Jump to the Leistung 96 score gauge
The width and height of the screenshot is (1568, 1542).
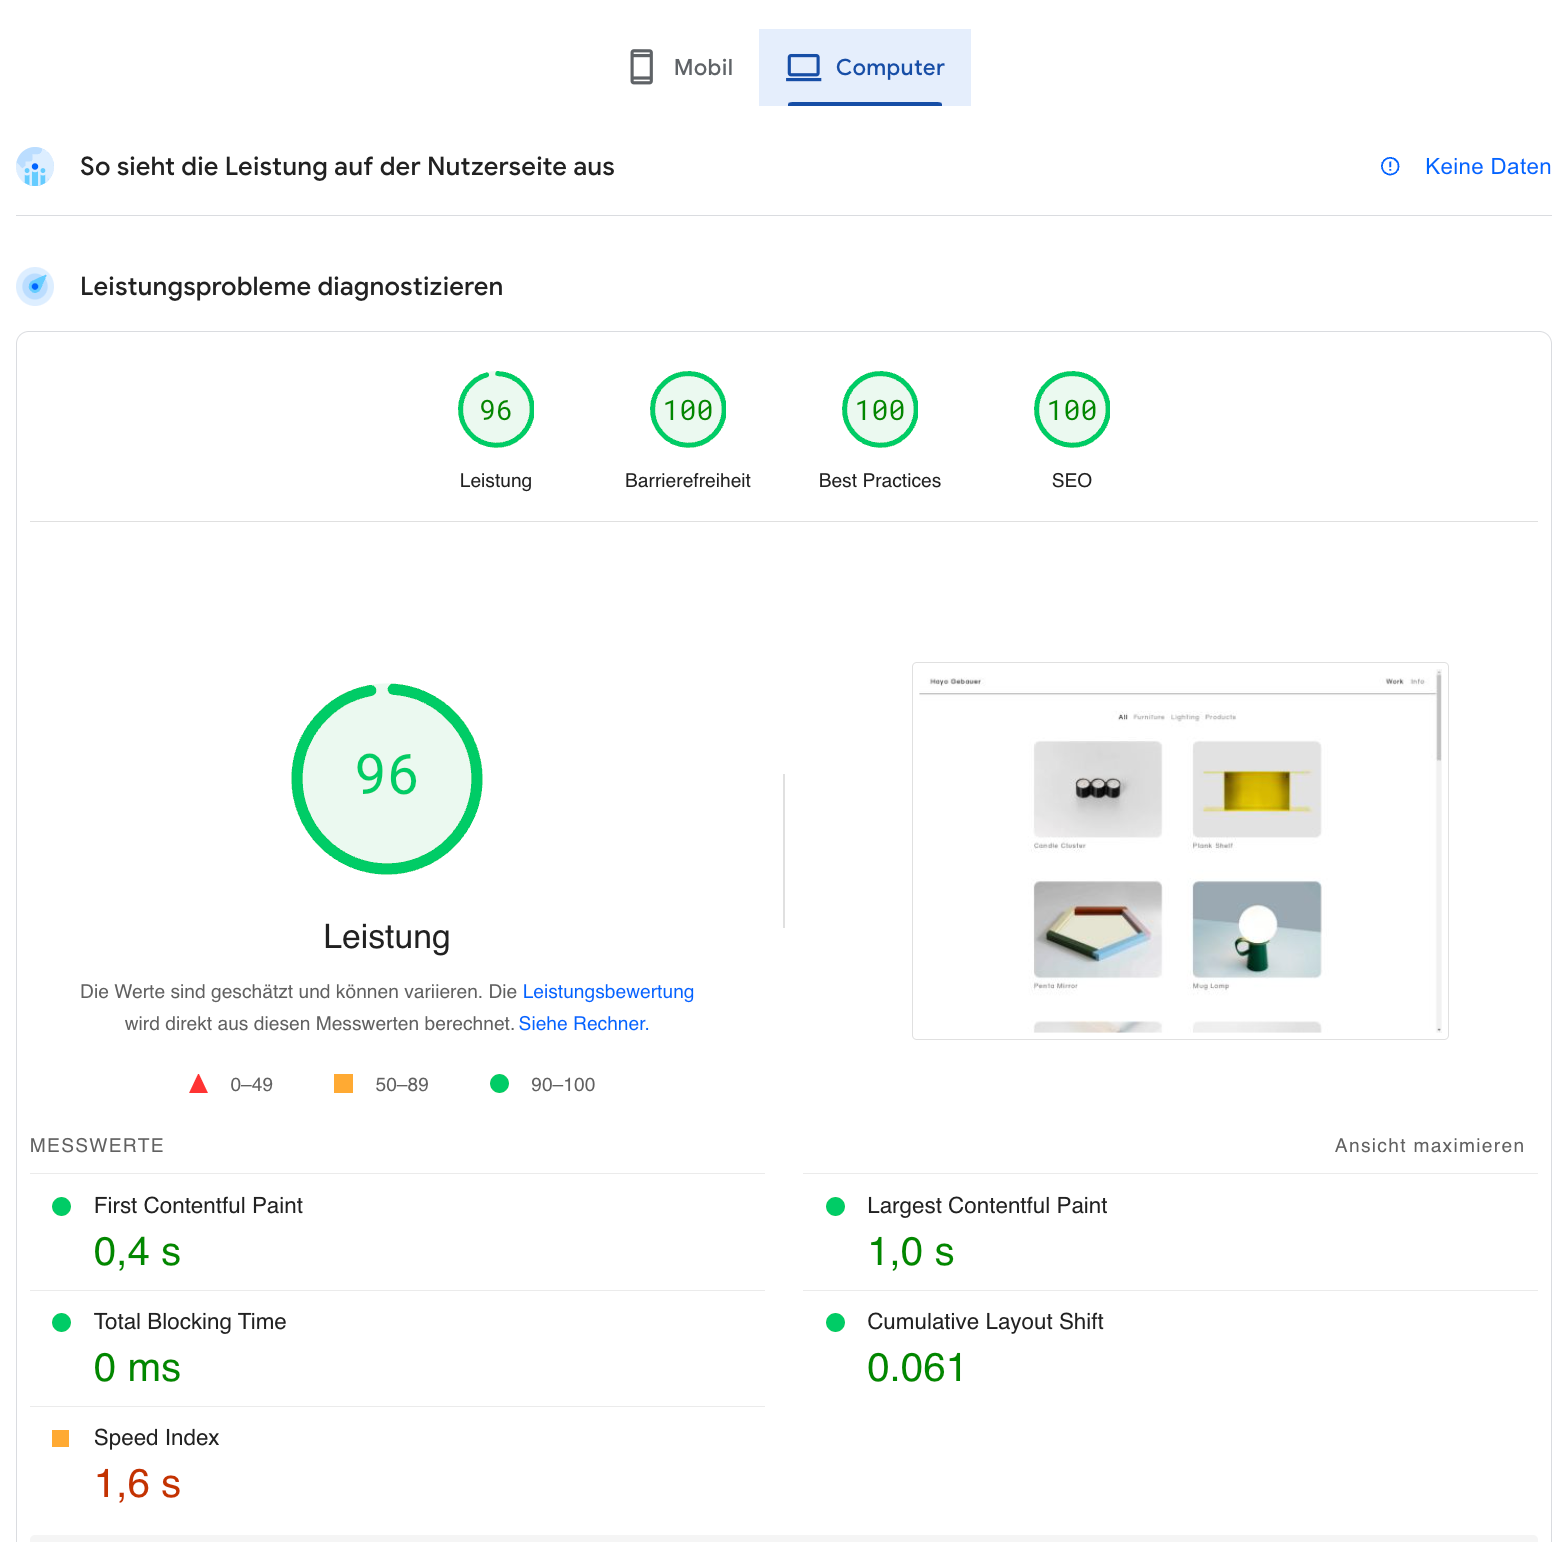pos(496,410)
